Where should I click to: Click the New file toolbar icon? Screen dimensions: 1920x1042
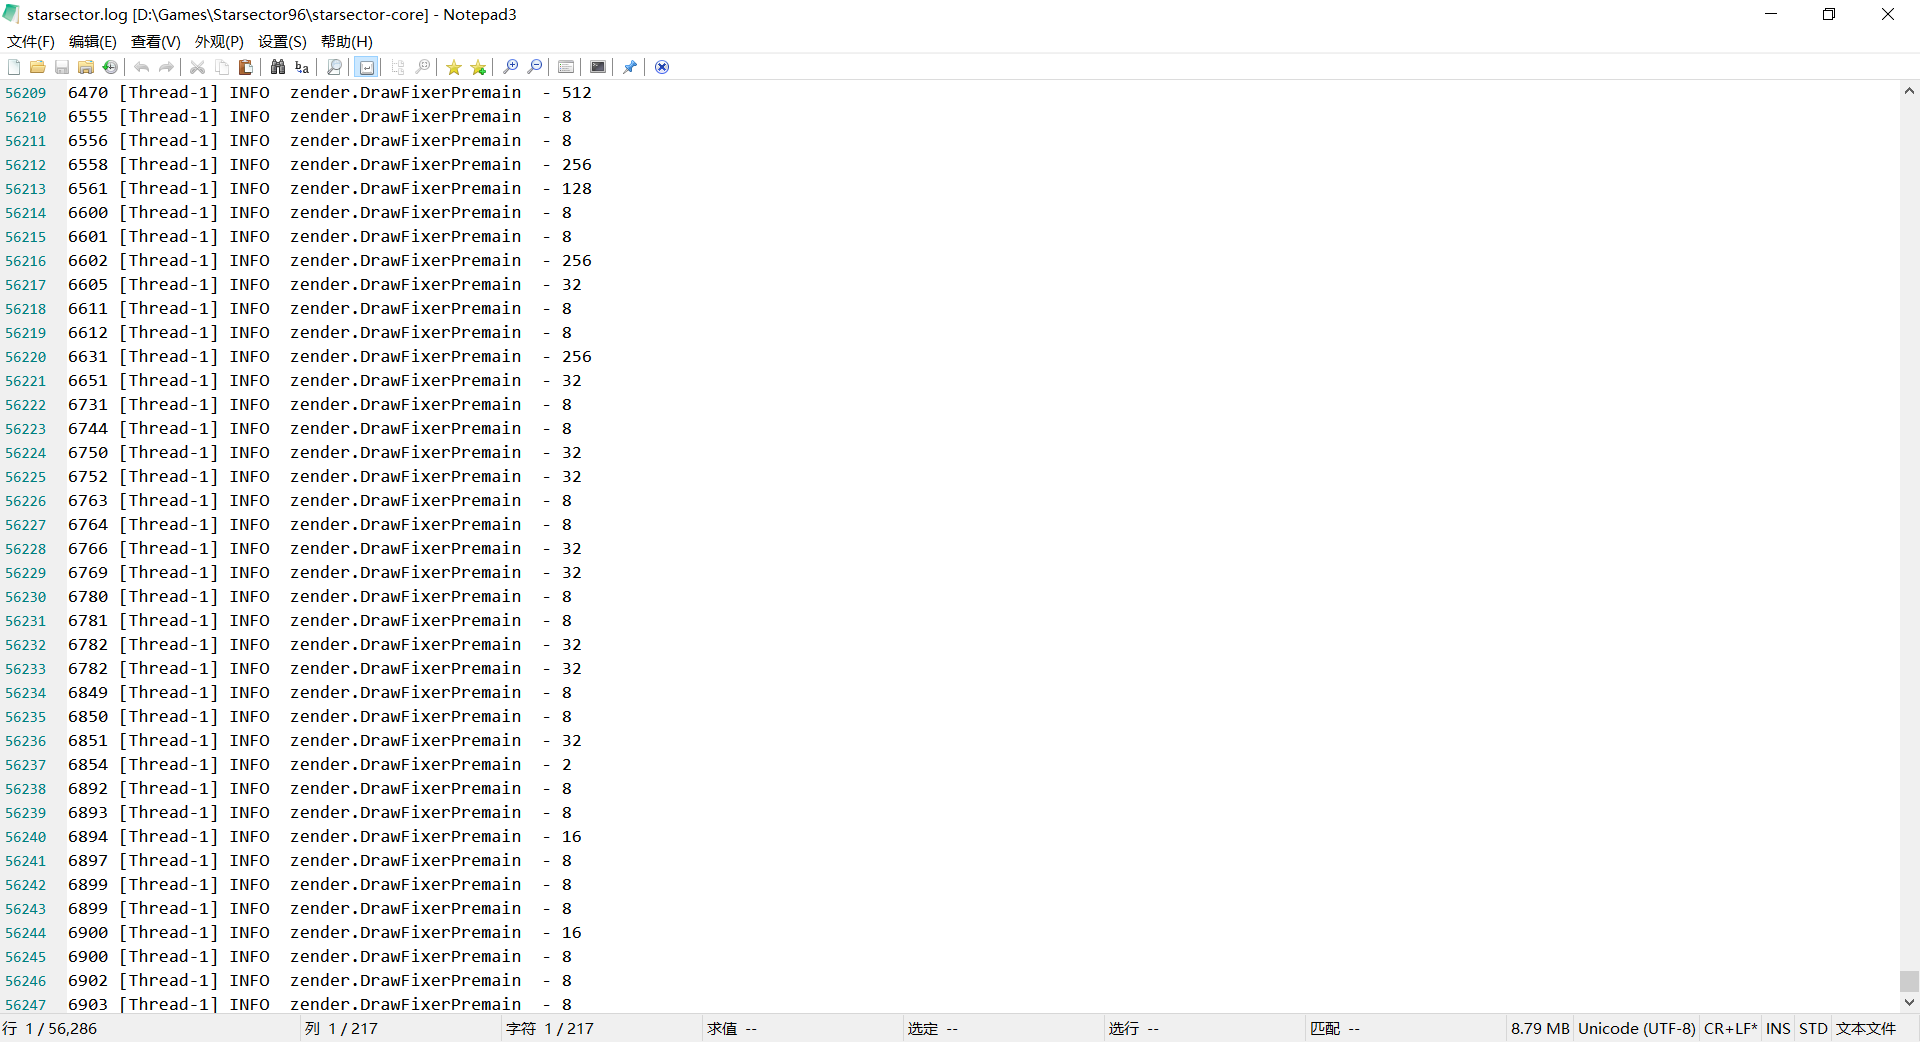[14, 67]
